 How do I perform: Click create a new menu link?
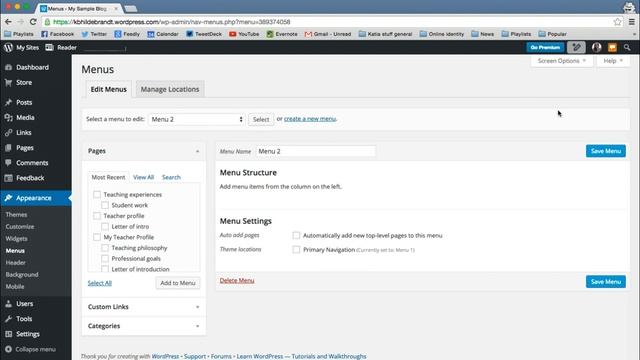coord(310,119)
